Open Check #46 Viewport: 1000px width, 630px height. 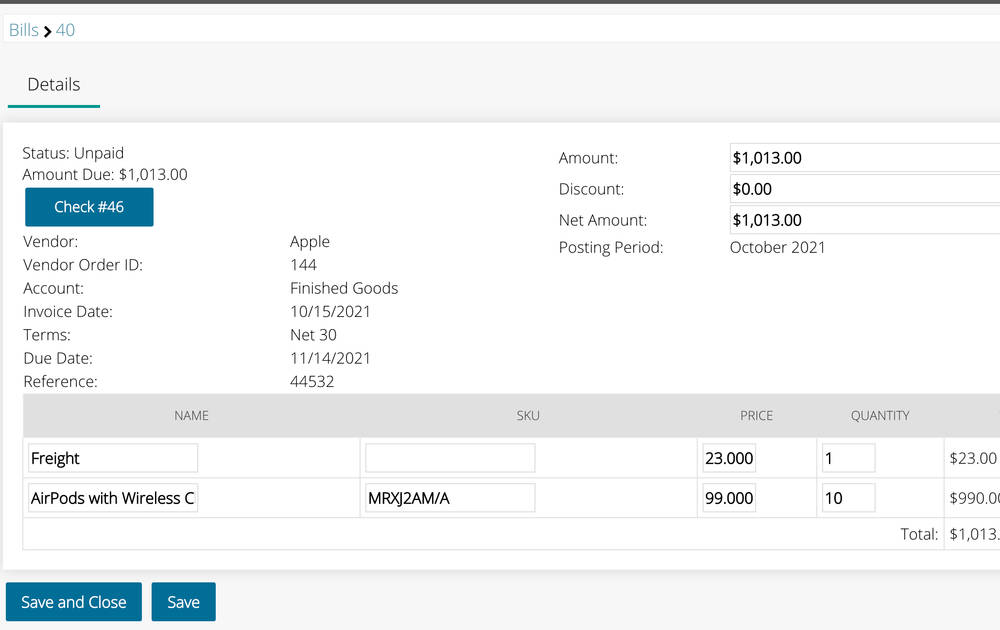[89, 207]
